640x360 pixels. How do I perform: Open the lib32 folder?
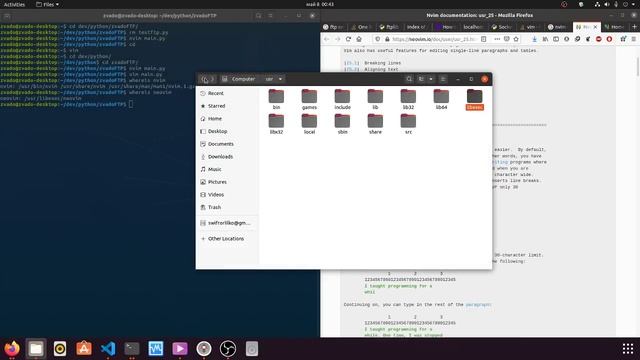pyautogui.click(x=408, y=99)
